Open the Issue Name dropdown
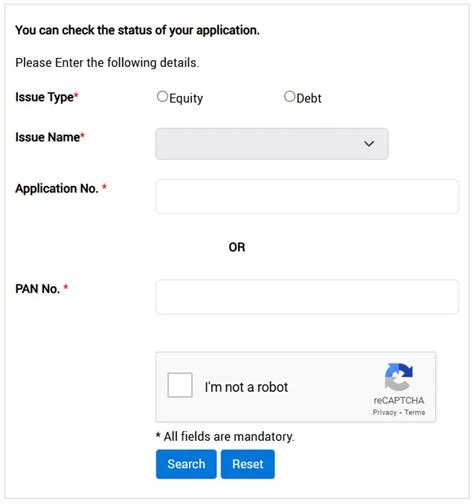Image resolution: width=474 pixels, height=504 pixels. tap(272, 144)
